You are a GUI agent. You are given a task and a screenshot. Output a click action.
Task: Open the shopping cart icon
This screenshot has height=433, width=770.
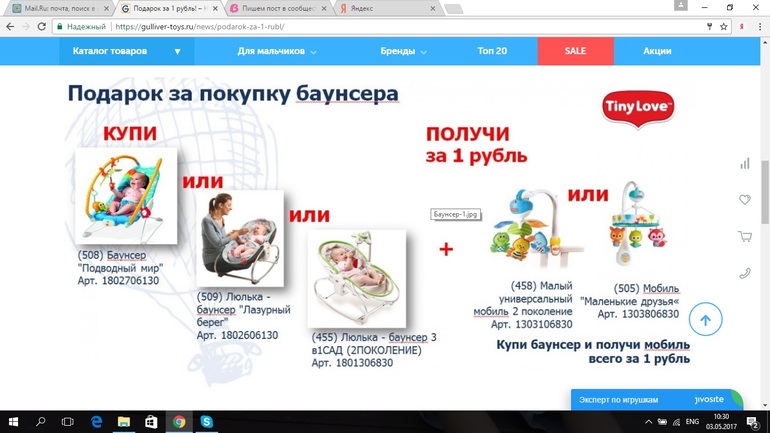744,237
